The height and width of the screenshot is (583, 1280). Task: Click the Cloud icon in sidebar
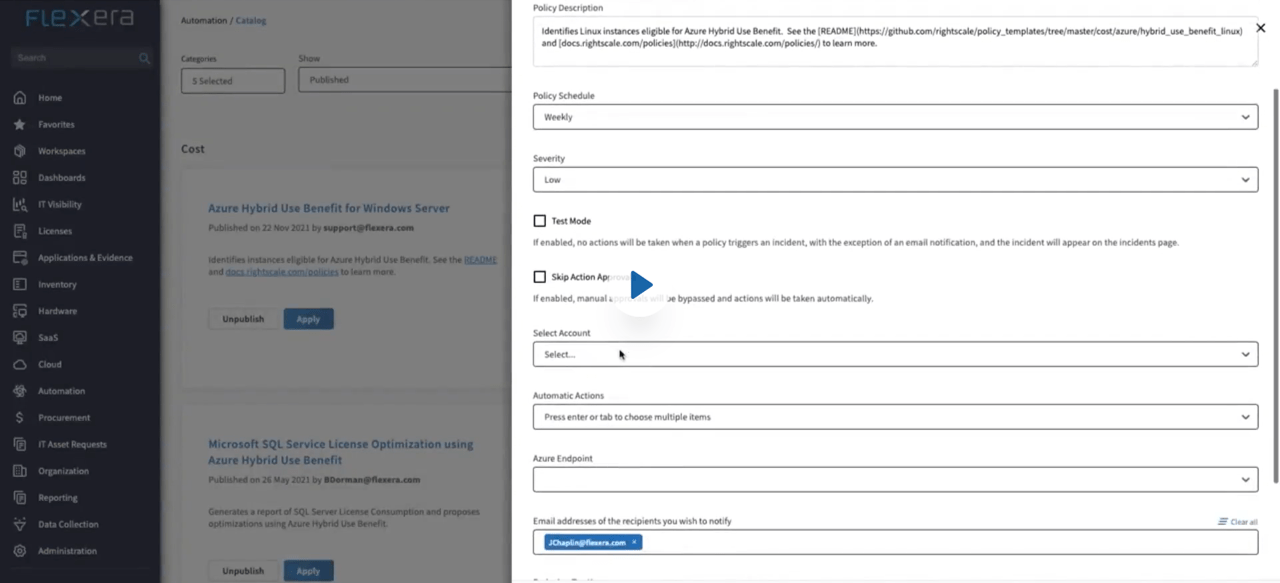click(20, 365)
